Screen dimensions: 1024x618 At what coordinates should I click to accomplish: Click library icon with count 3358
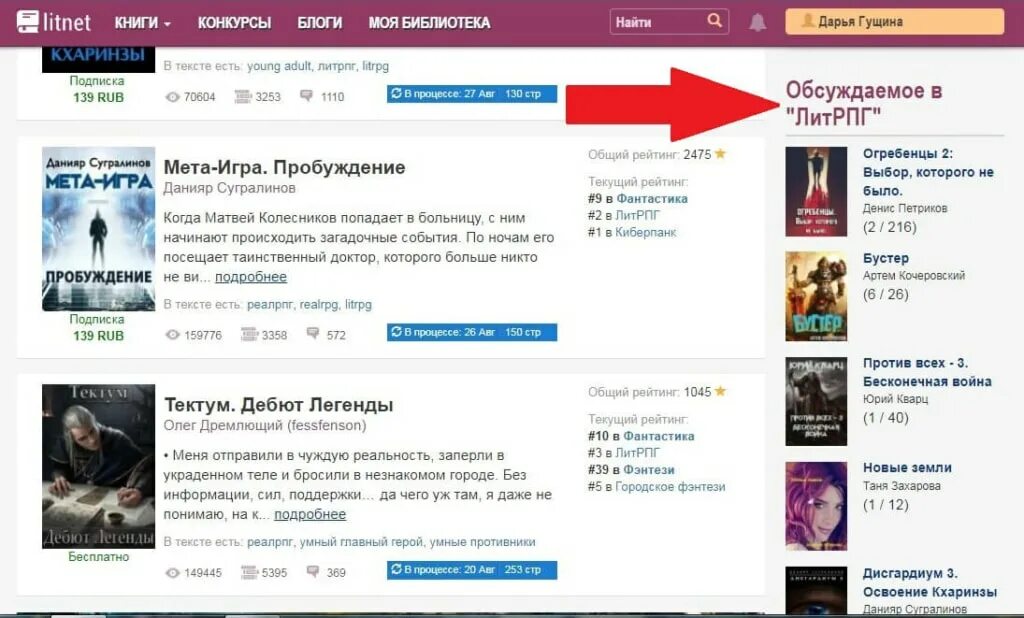pyautogui.click(x=249, y=334)
